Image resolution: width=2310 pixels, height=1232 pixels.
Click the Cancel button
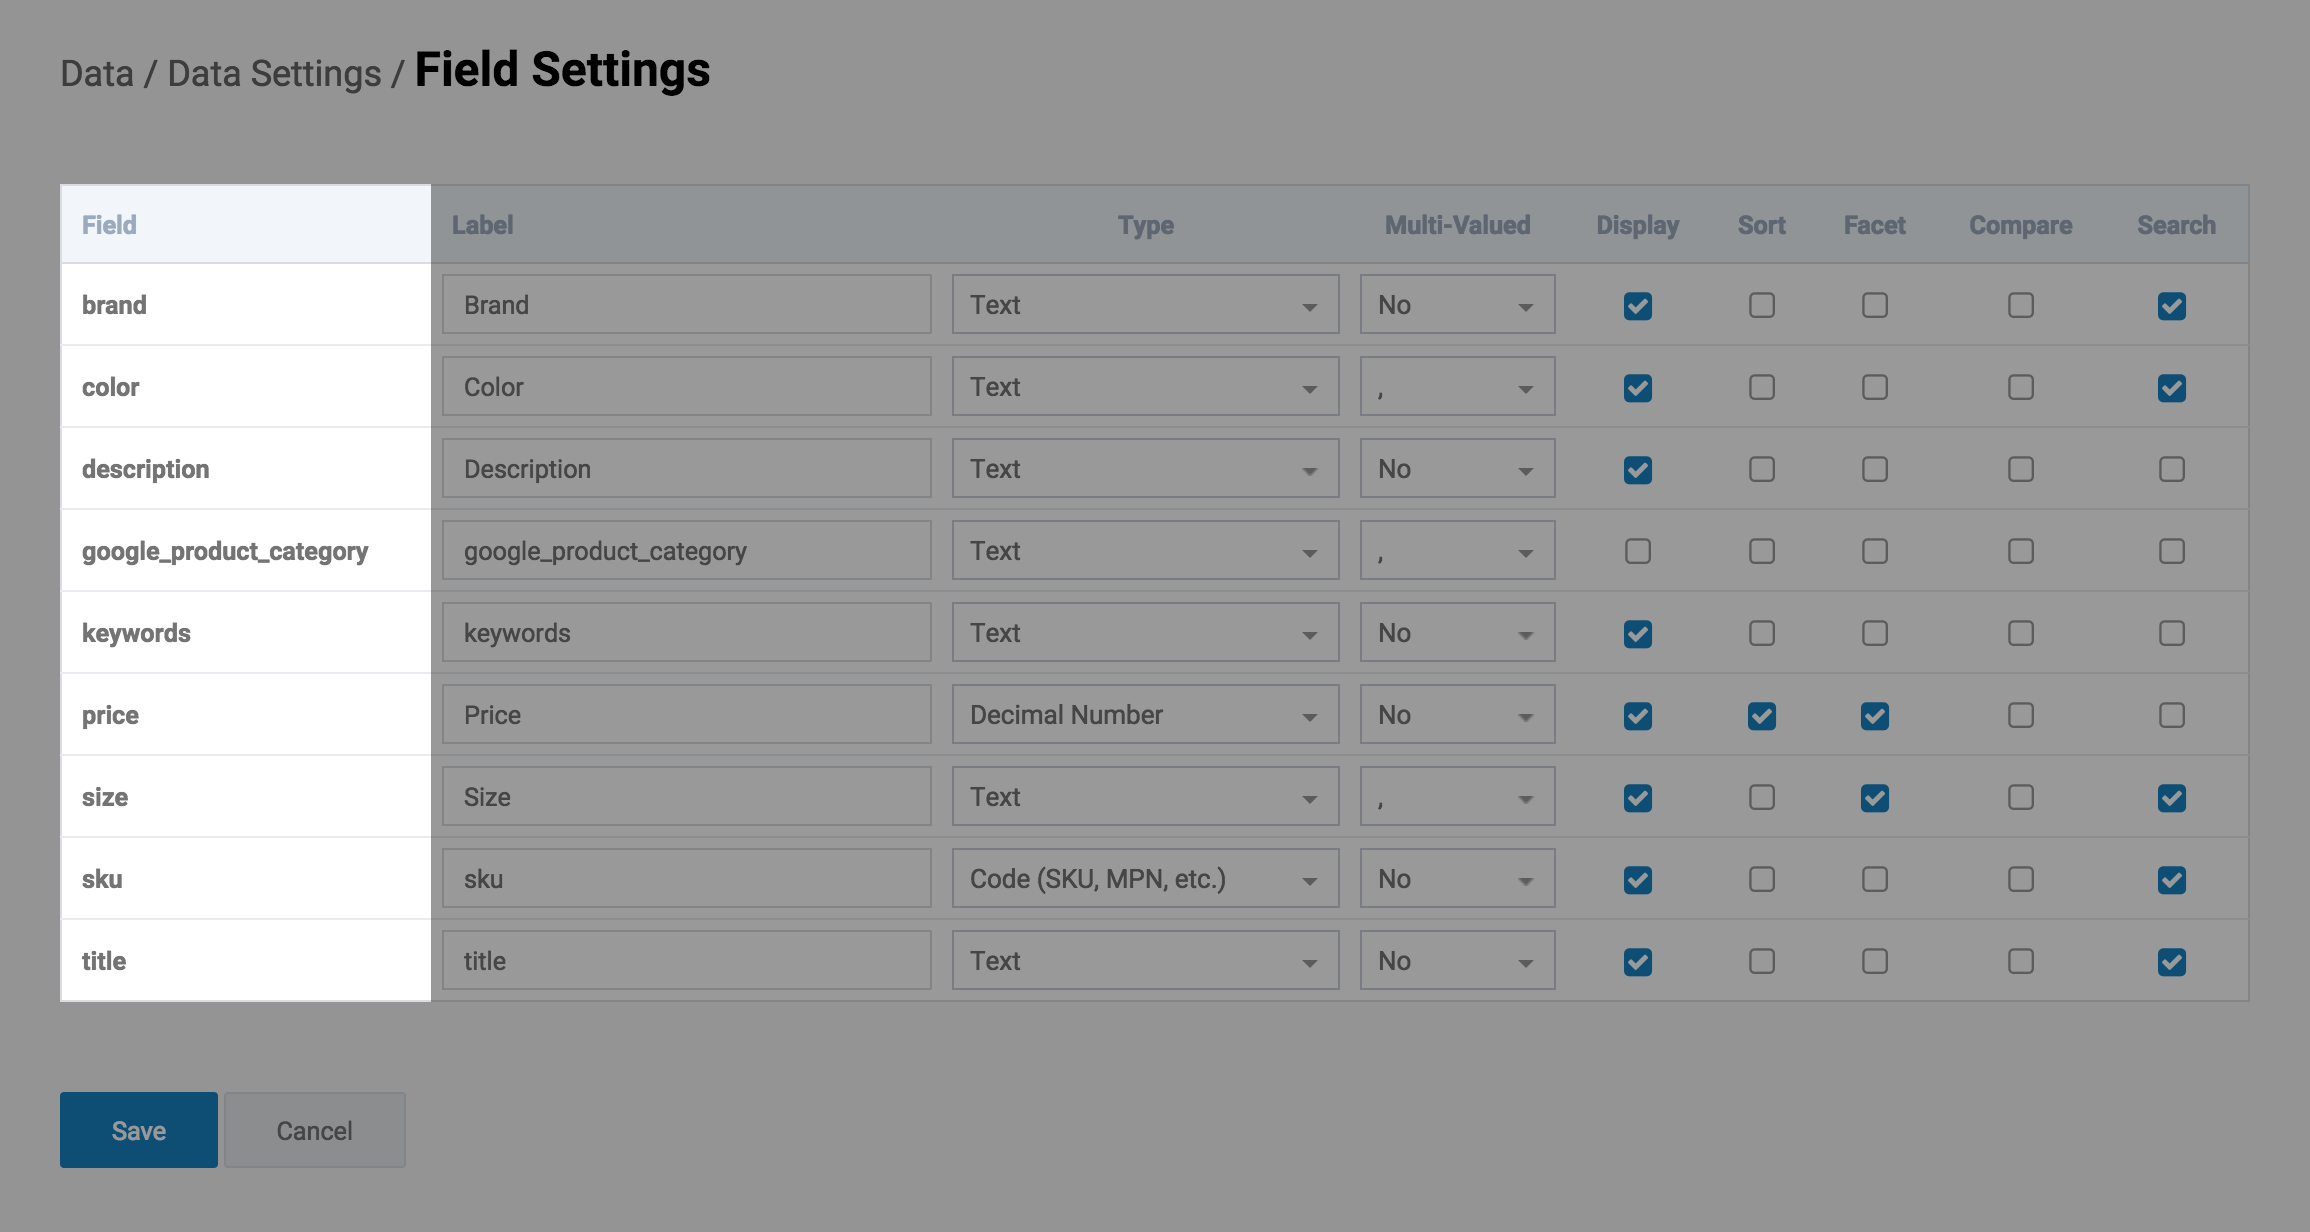click(314, 1130)
